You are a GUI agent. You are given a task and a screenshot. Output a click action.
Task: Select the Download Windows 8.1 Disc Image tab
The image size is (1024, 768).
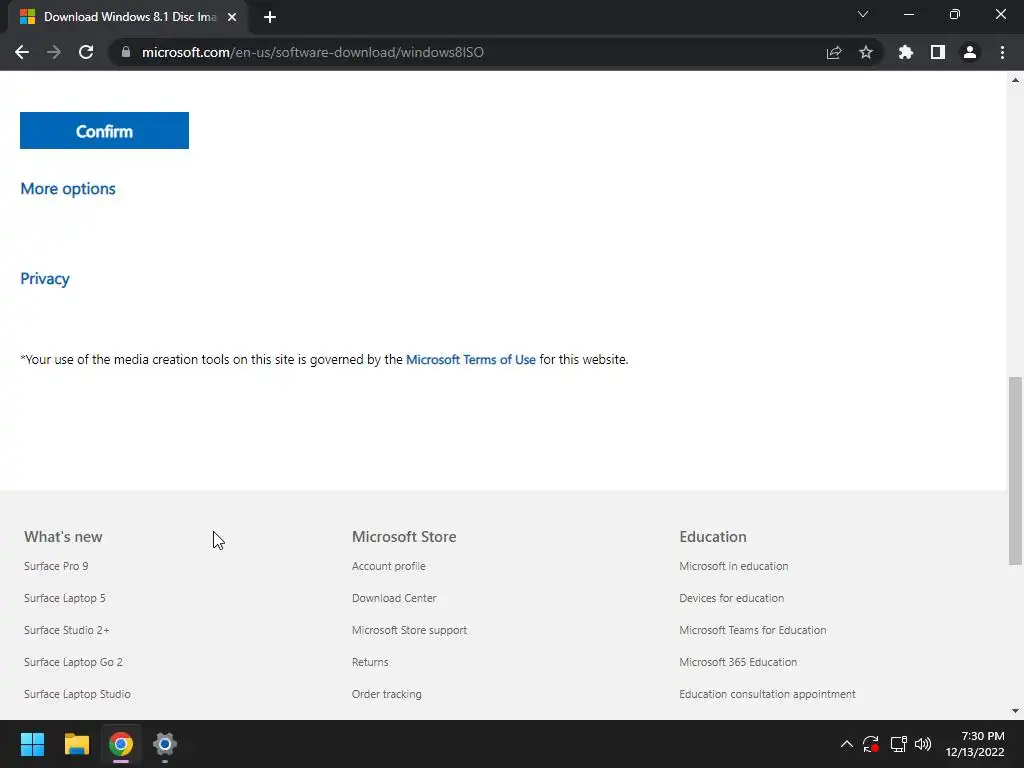(x=128, y=17)
